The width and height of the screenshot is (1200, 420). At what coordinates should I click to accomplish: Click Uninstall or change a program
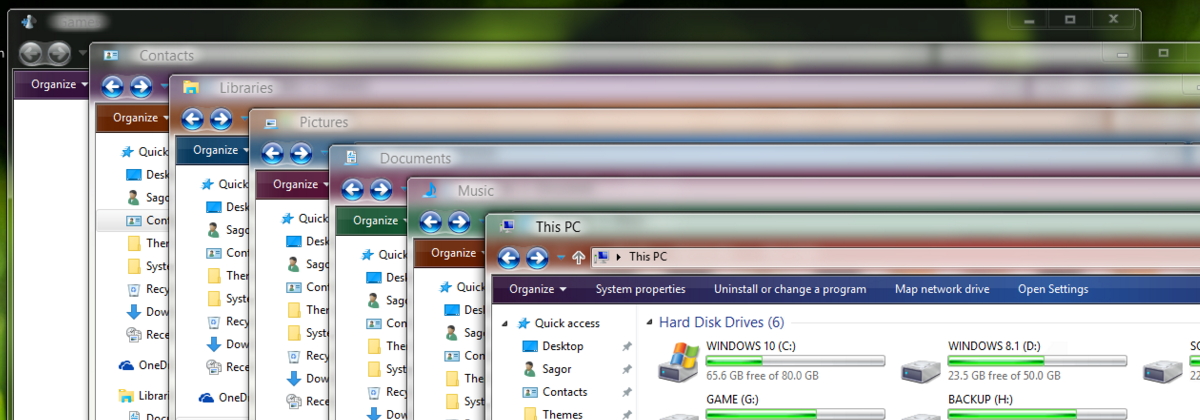(790, 289)
